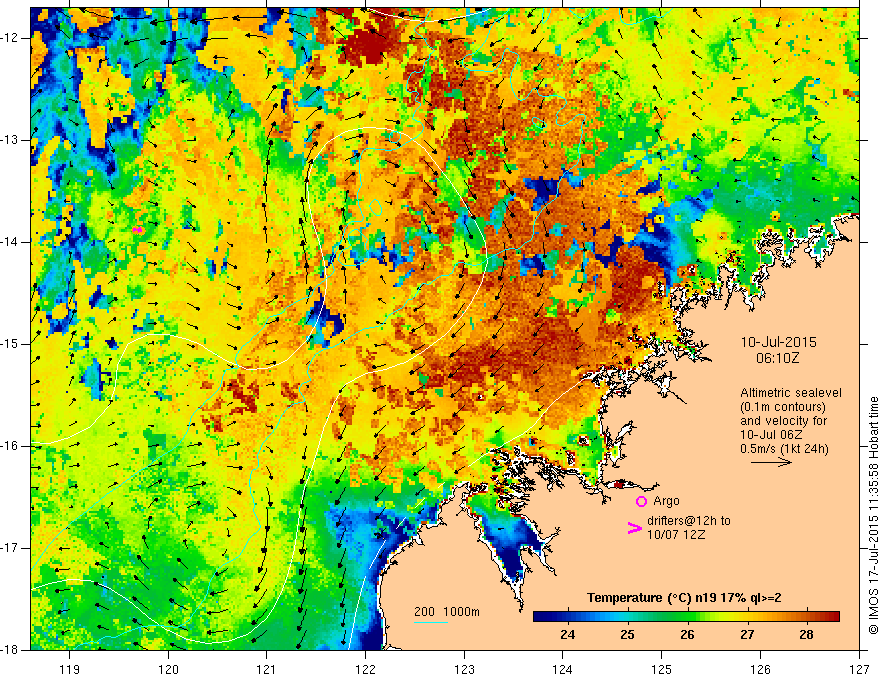Viewport: 880px width, 680px height.
Task: Click the IMOS copyright timestamp text
Action: [x=873, y=516]
